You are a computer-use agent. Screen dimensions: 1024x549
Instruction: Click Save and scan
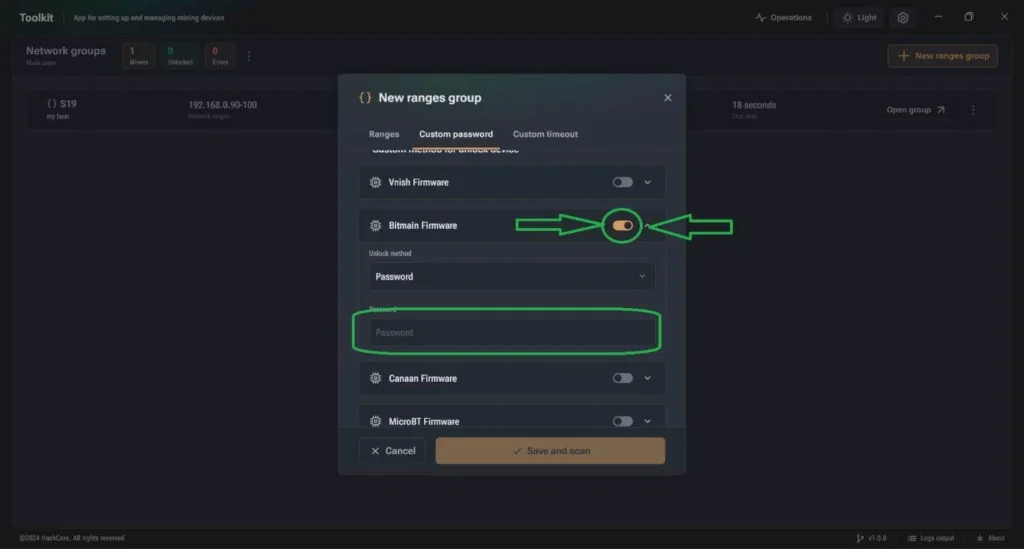[x=551, y=451]
